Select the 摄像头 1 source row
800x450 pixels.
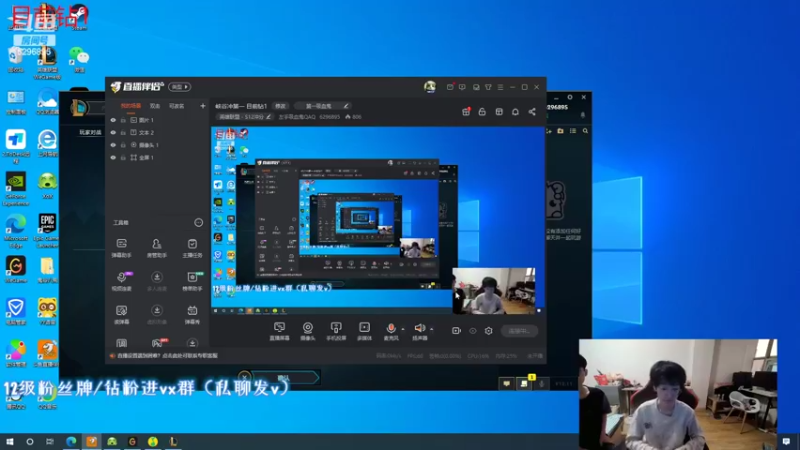(x=158, y=145)
